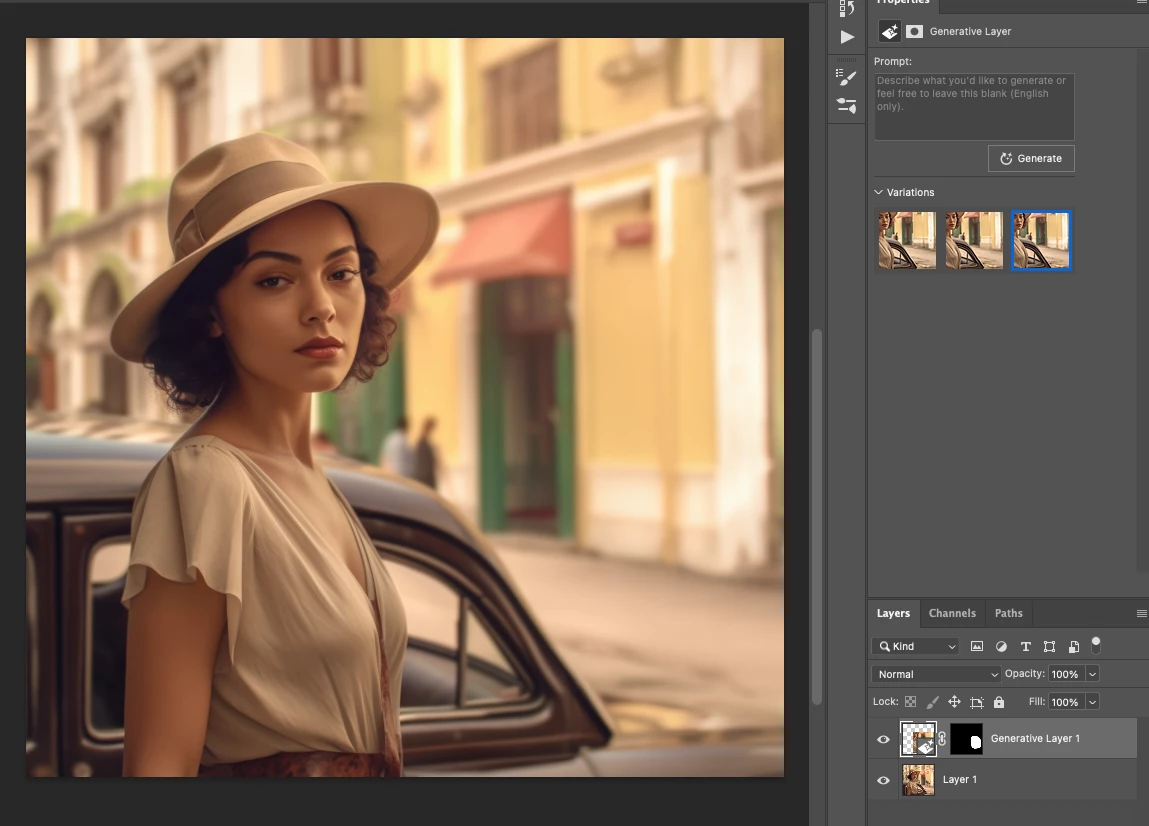Open the Normal blend mode dropdown
This screenshot has height=826, width=1149.
936,674
